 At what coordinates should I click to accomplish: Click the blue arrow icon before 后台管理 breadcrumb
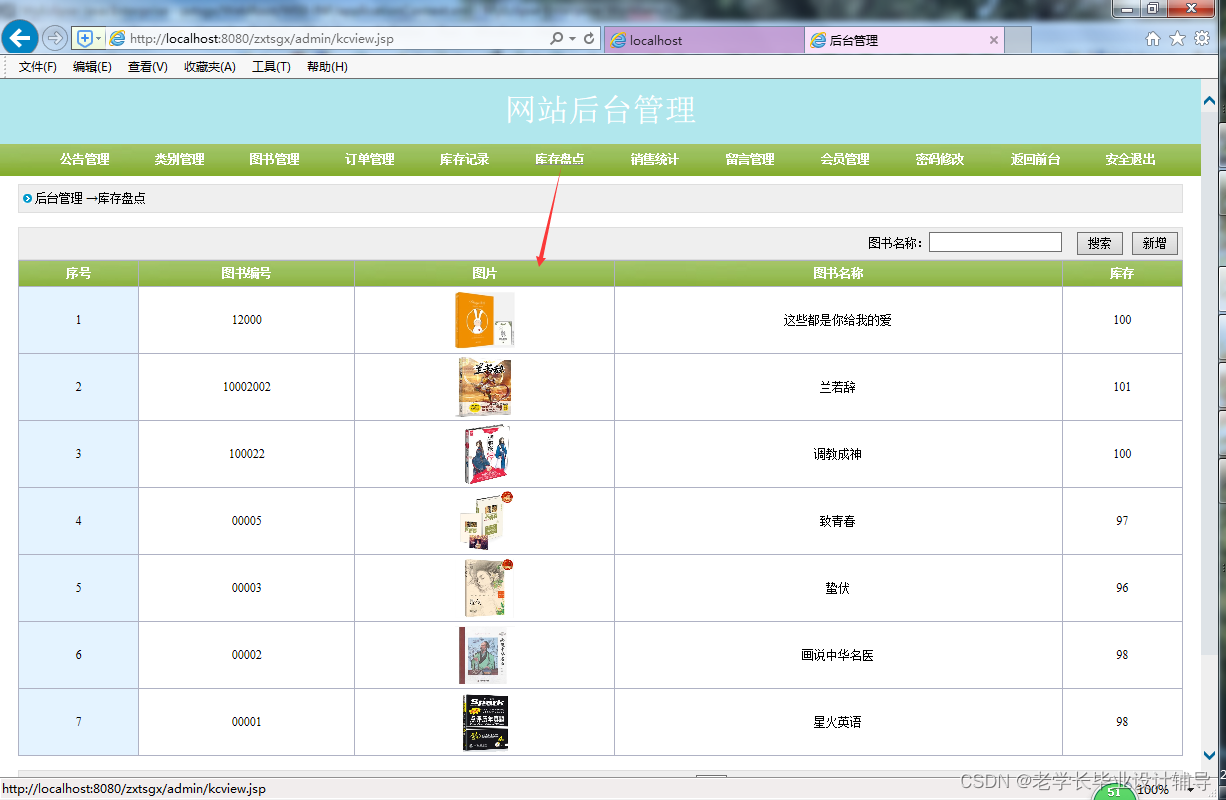[26, 198]
